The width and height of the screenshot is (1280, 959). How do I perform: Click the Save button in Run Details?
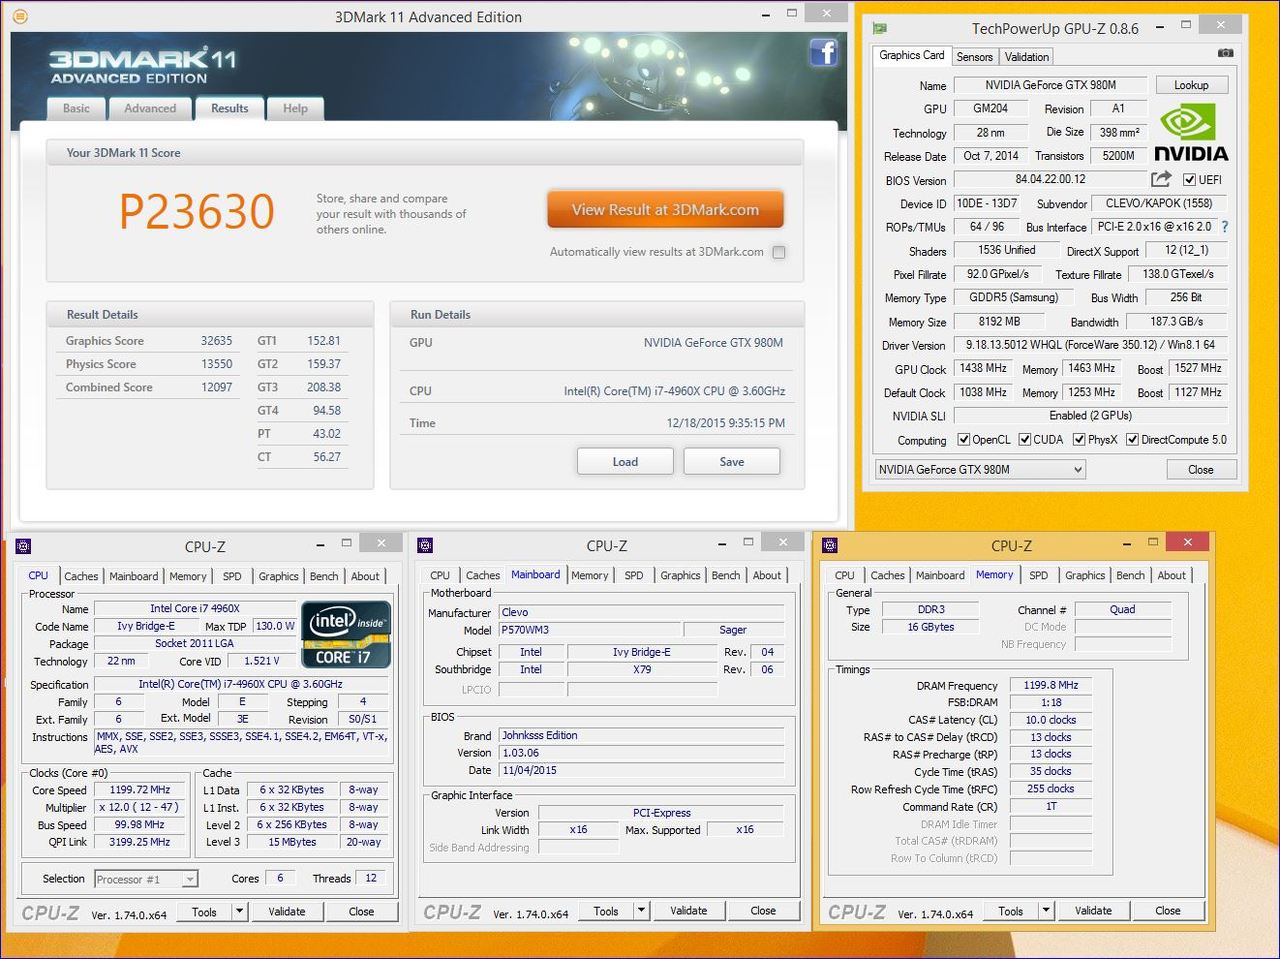[731, 462]
